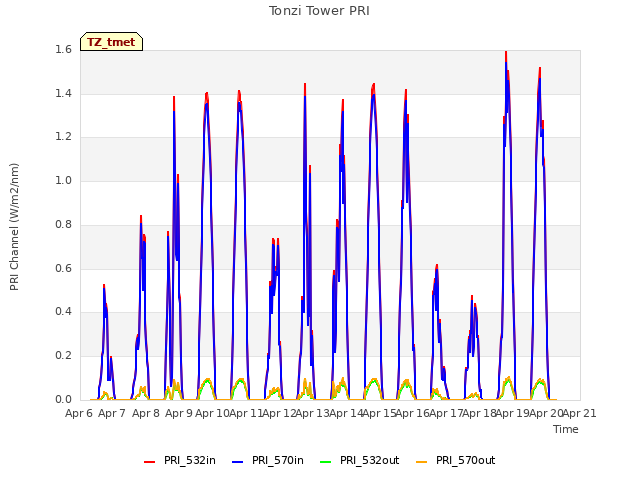
Task: Click the 0.6 y-axis tick label
Action: point(63,268)
